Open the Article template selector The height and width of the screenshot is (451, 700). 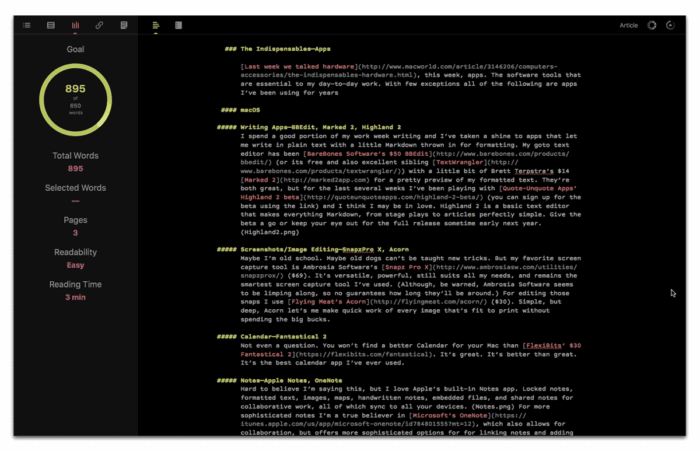tap(629, 25)
